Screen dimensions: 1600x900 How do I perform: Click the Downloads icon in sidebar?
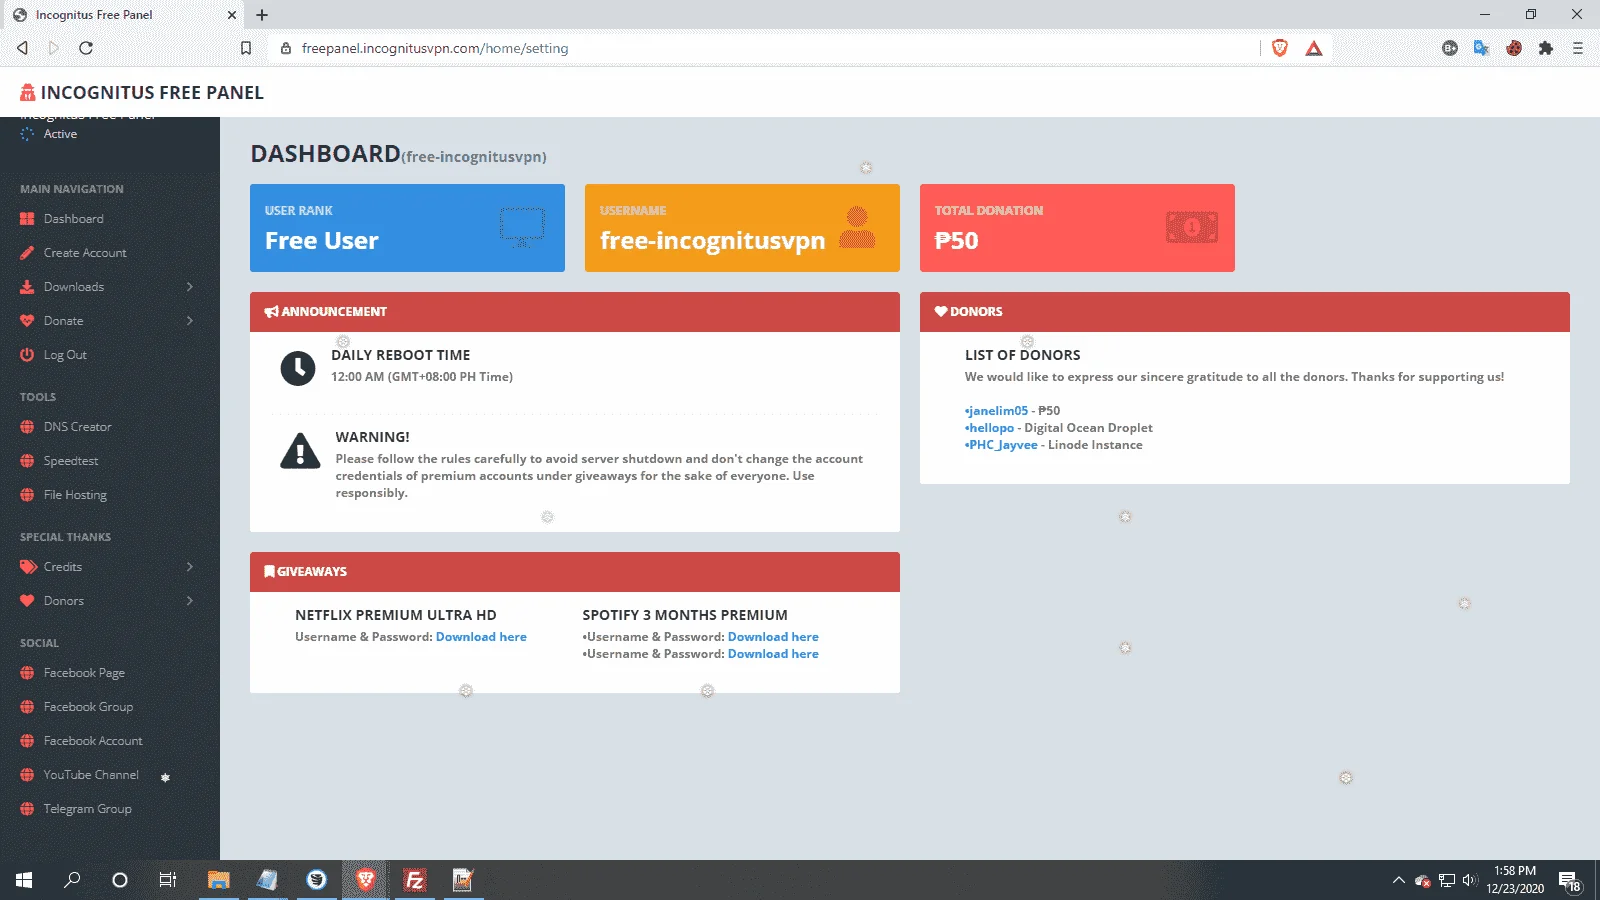[27, 287]
